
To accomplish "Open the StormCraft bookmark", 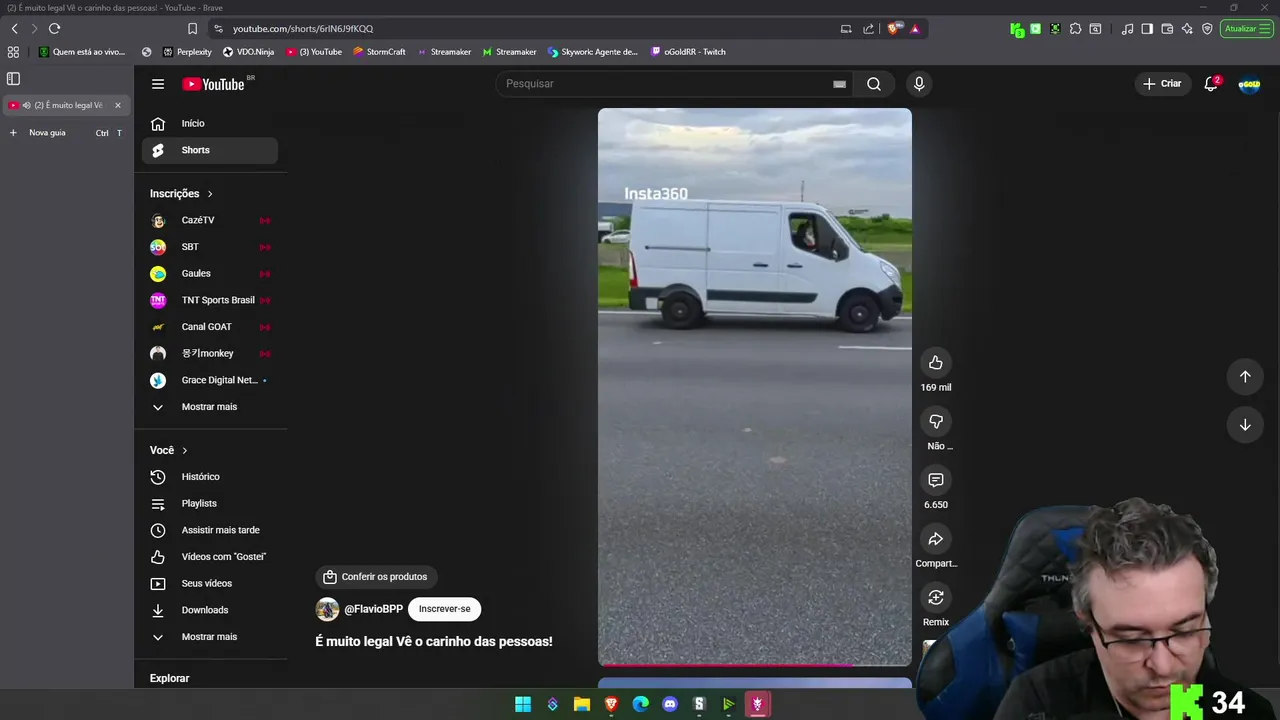I will pos(379,52).
